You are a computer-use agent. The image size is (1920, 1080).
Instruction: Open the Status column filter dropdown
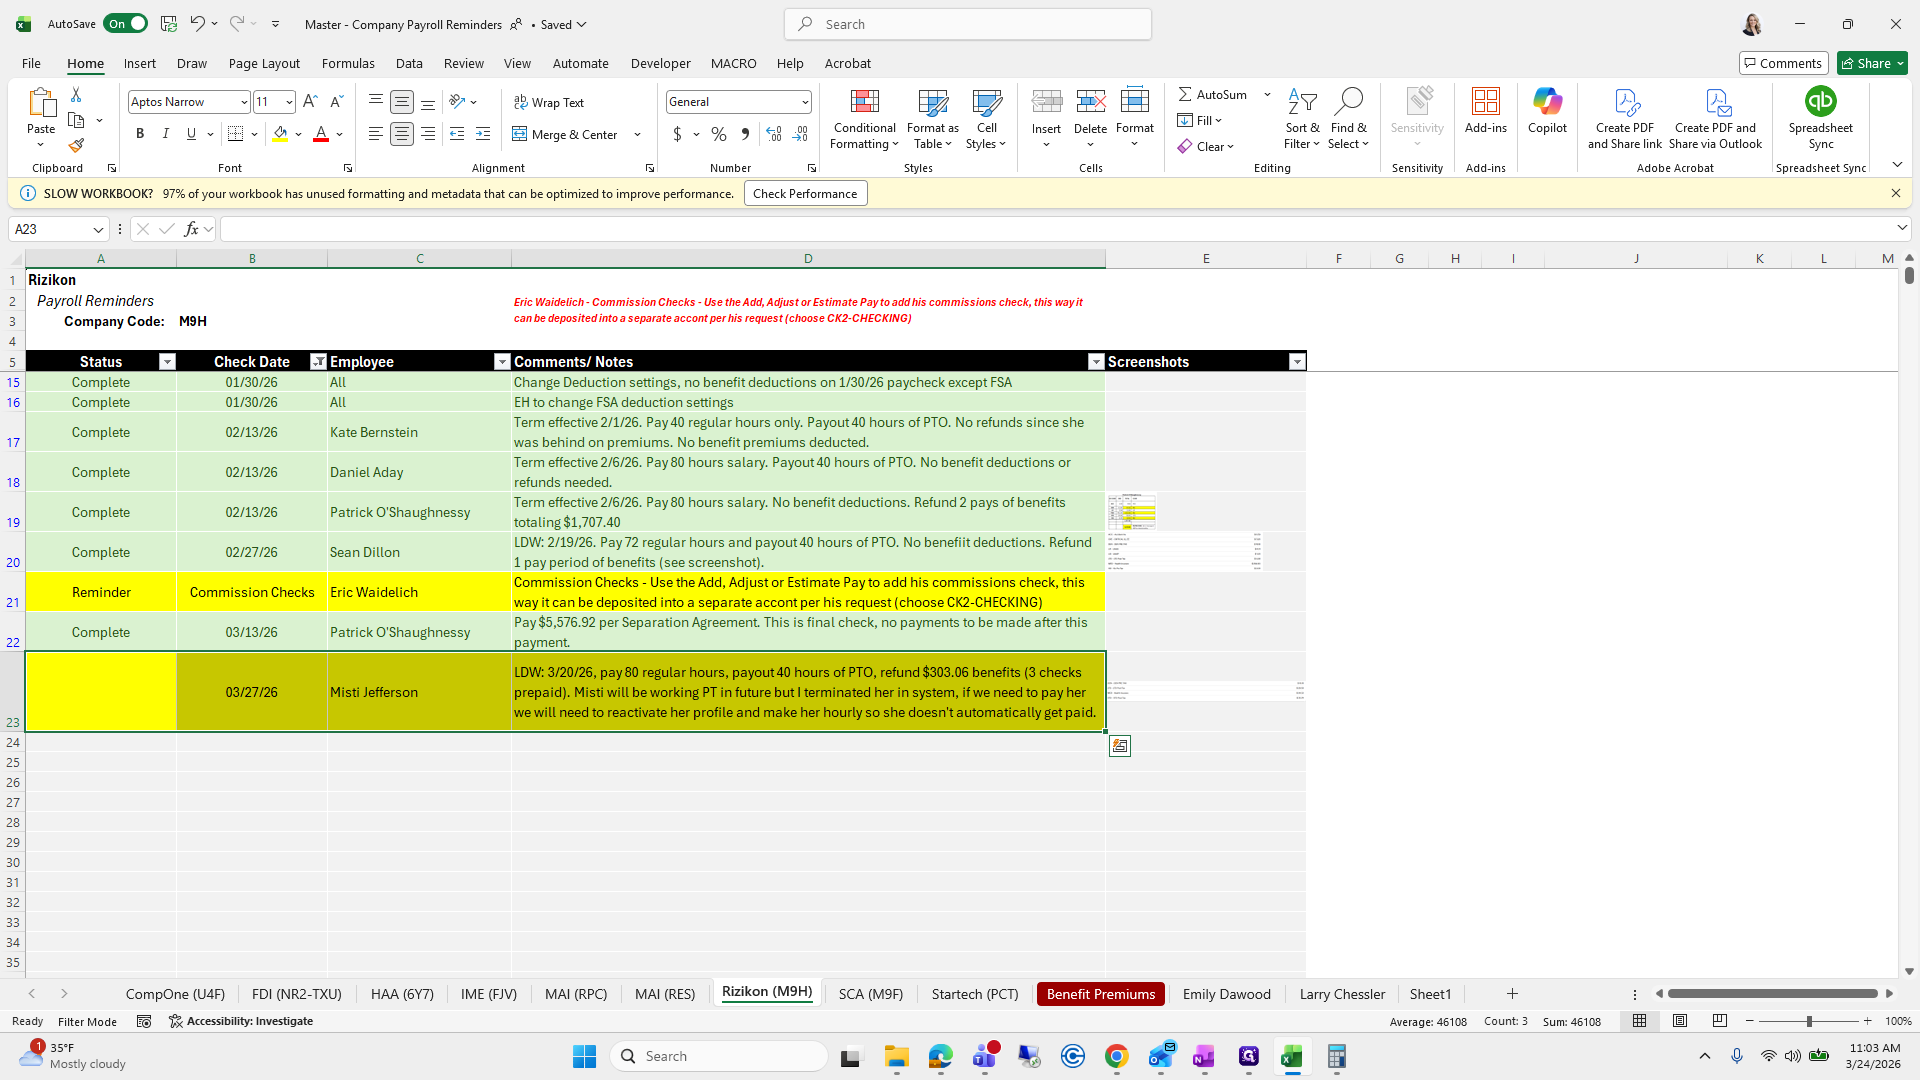pos(167,362)
